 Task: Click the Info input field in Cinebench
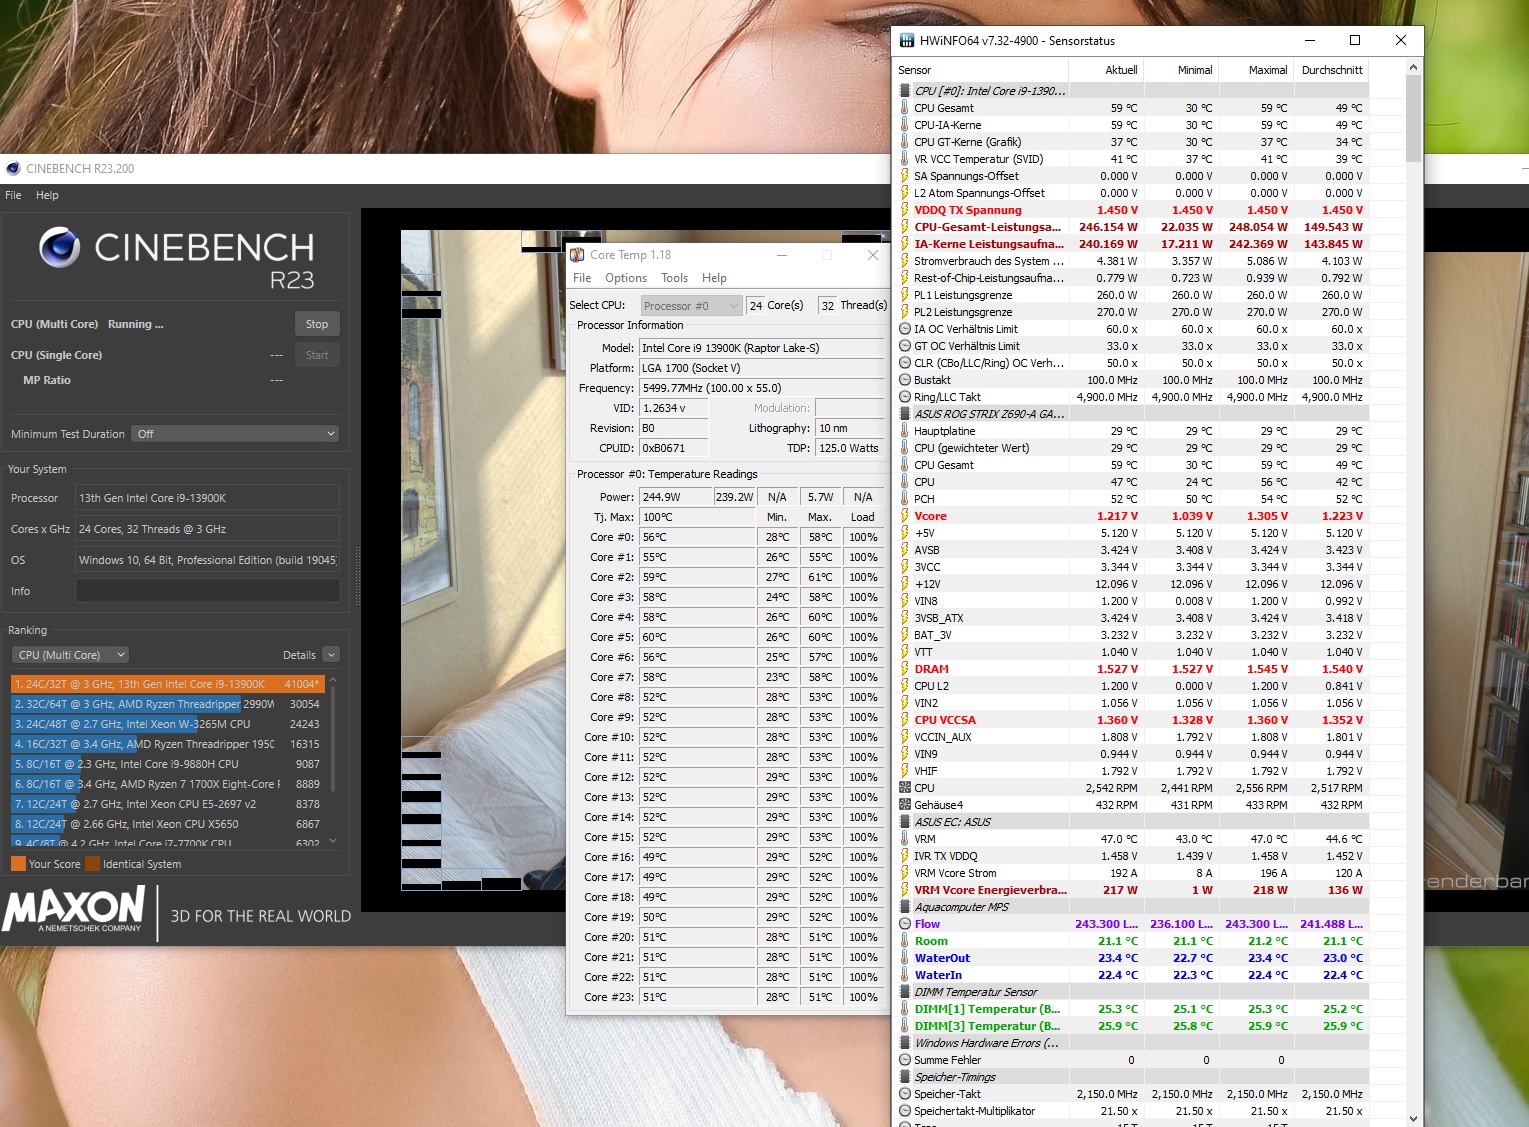point(207,591)
